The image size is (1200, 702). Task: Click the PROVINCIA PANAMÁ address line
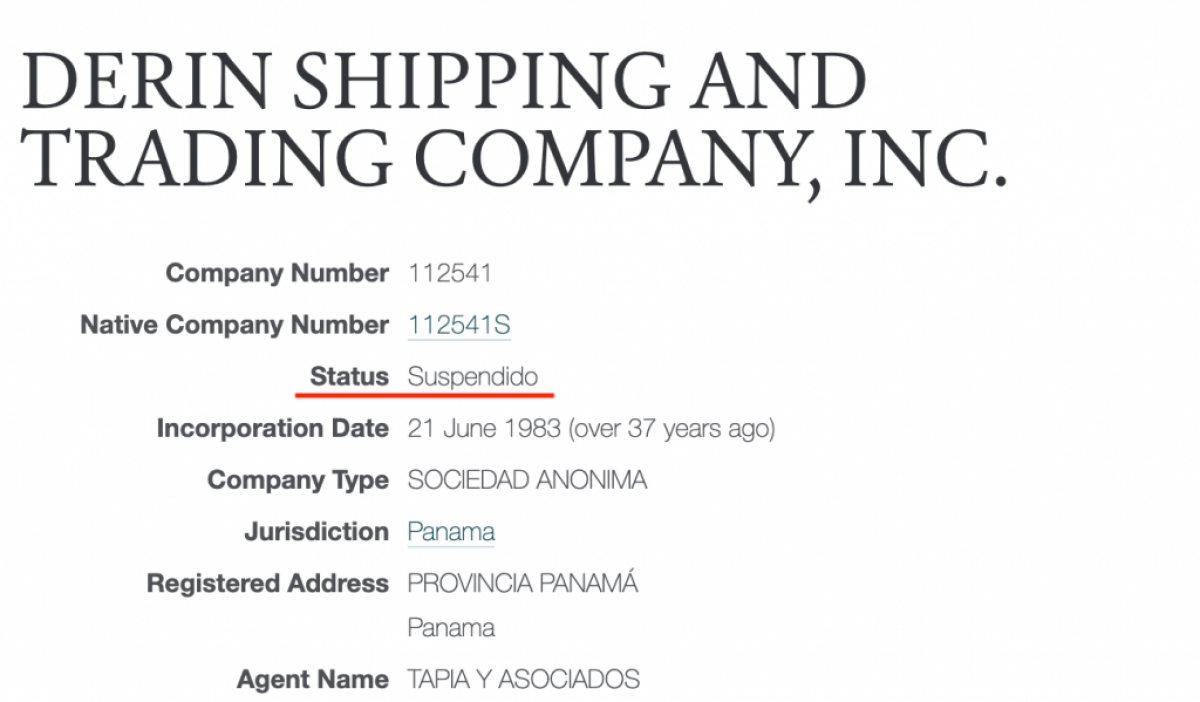pos(522,583)
